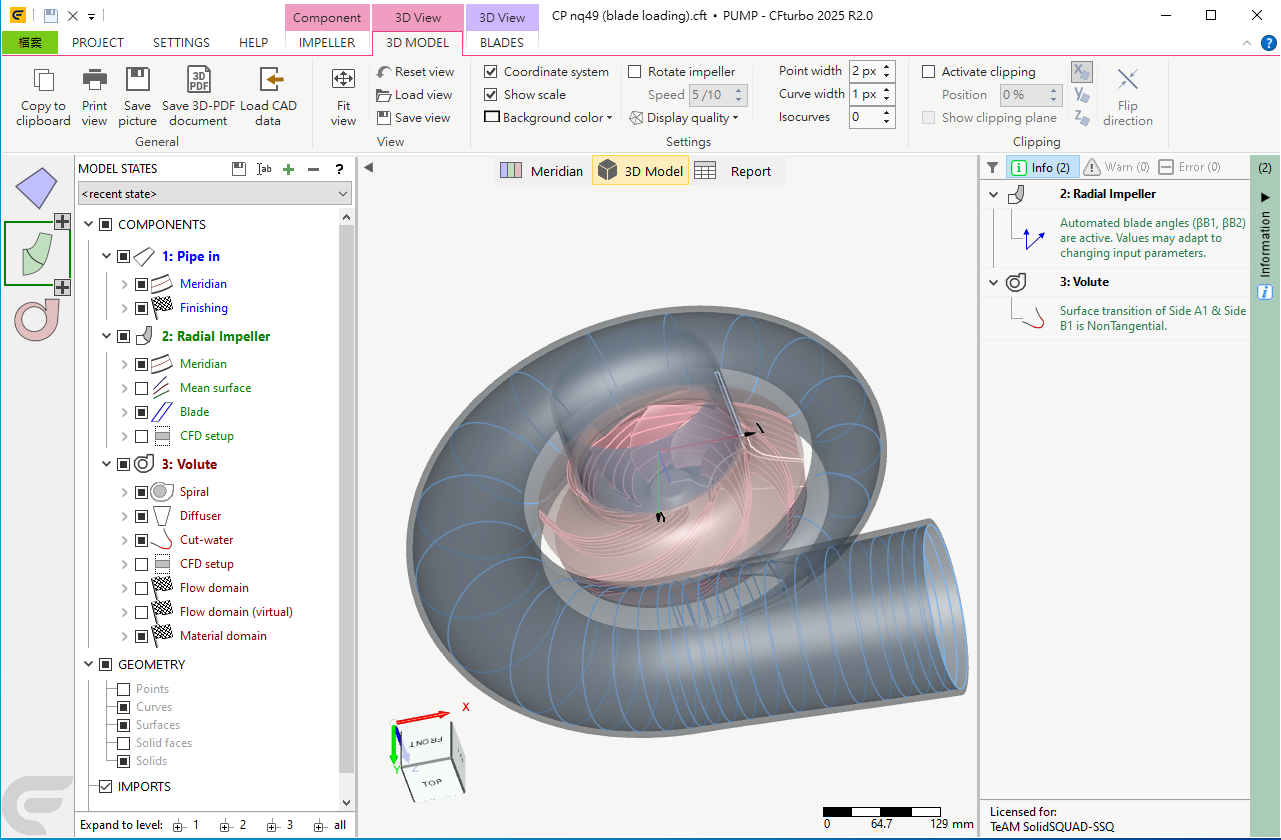Toggle geometry Points checkbox
The height and width of the screenshot is (840, 1281).
tap(124, 689)
